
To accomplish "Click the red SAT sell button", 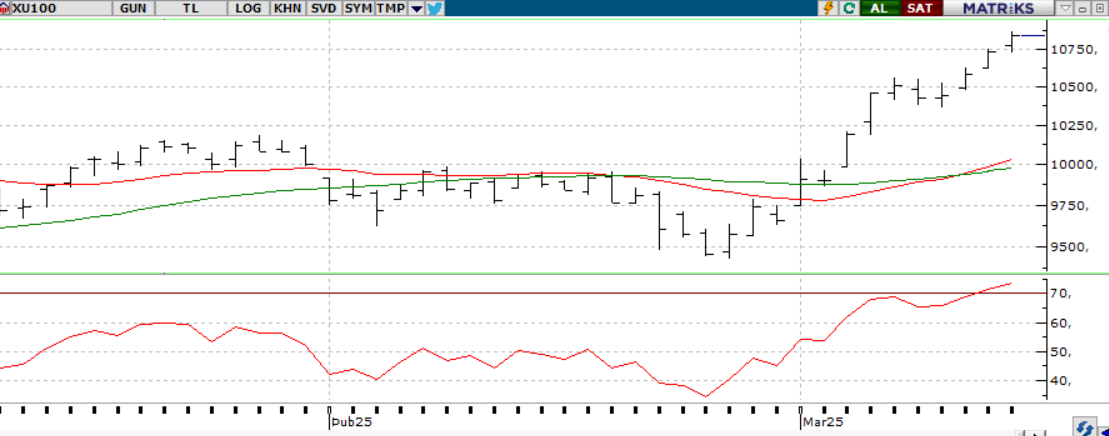I will 920,8.
